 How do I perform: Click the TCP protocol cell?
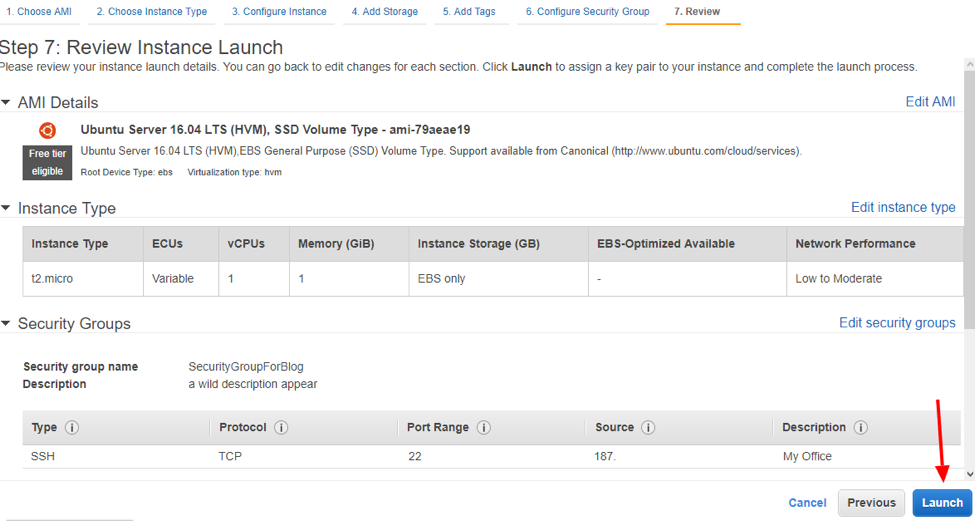(x=230, y=457)
